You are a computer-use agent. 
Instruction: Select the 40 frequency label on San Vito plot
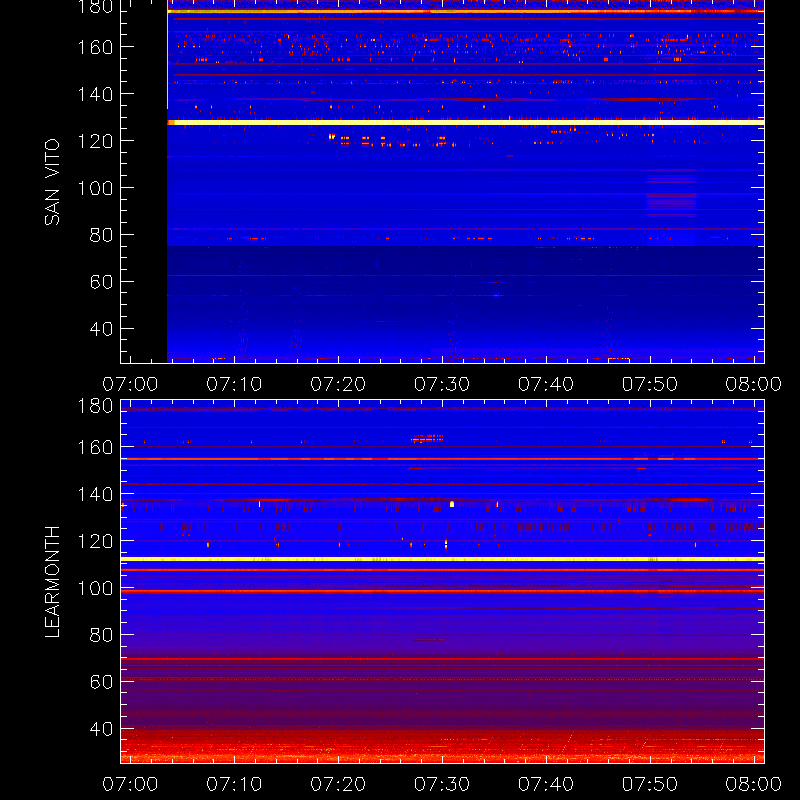pyautogui.click(x=101, y=329)
